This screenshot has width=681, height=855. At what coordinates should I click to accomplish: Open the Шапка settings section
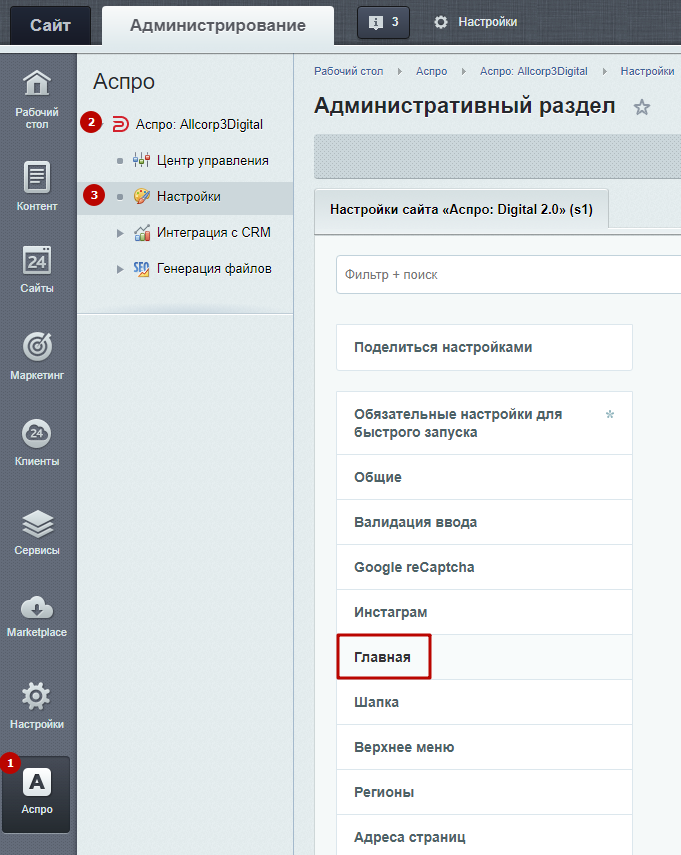click(484, 702)
